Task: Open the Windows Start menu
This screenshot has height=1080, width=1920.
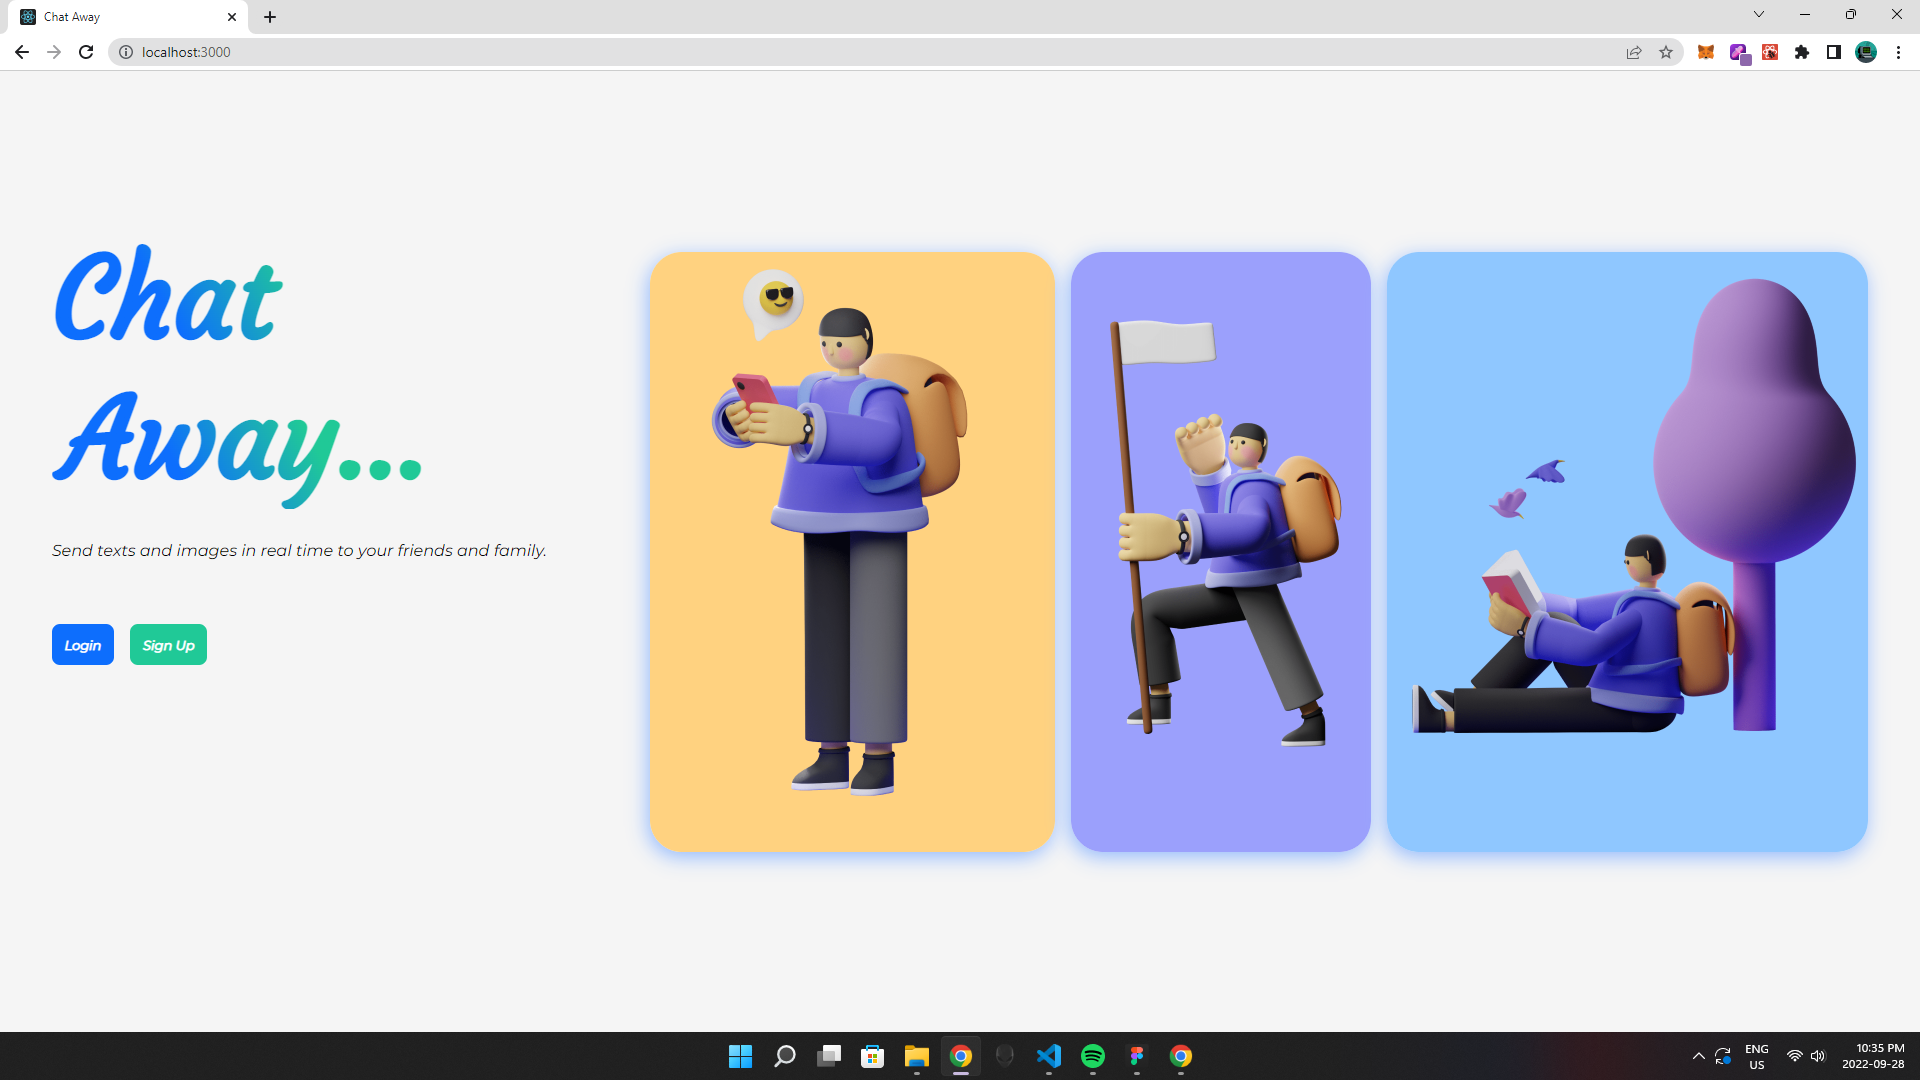Action: click(x=740, y=1056)
